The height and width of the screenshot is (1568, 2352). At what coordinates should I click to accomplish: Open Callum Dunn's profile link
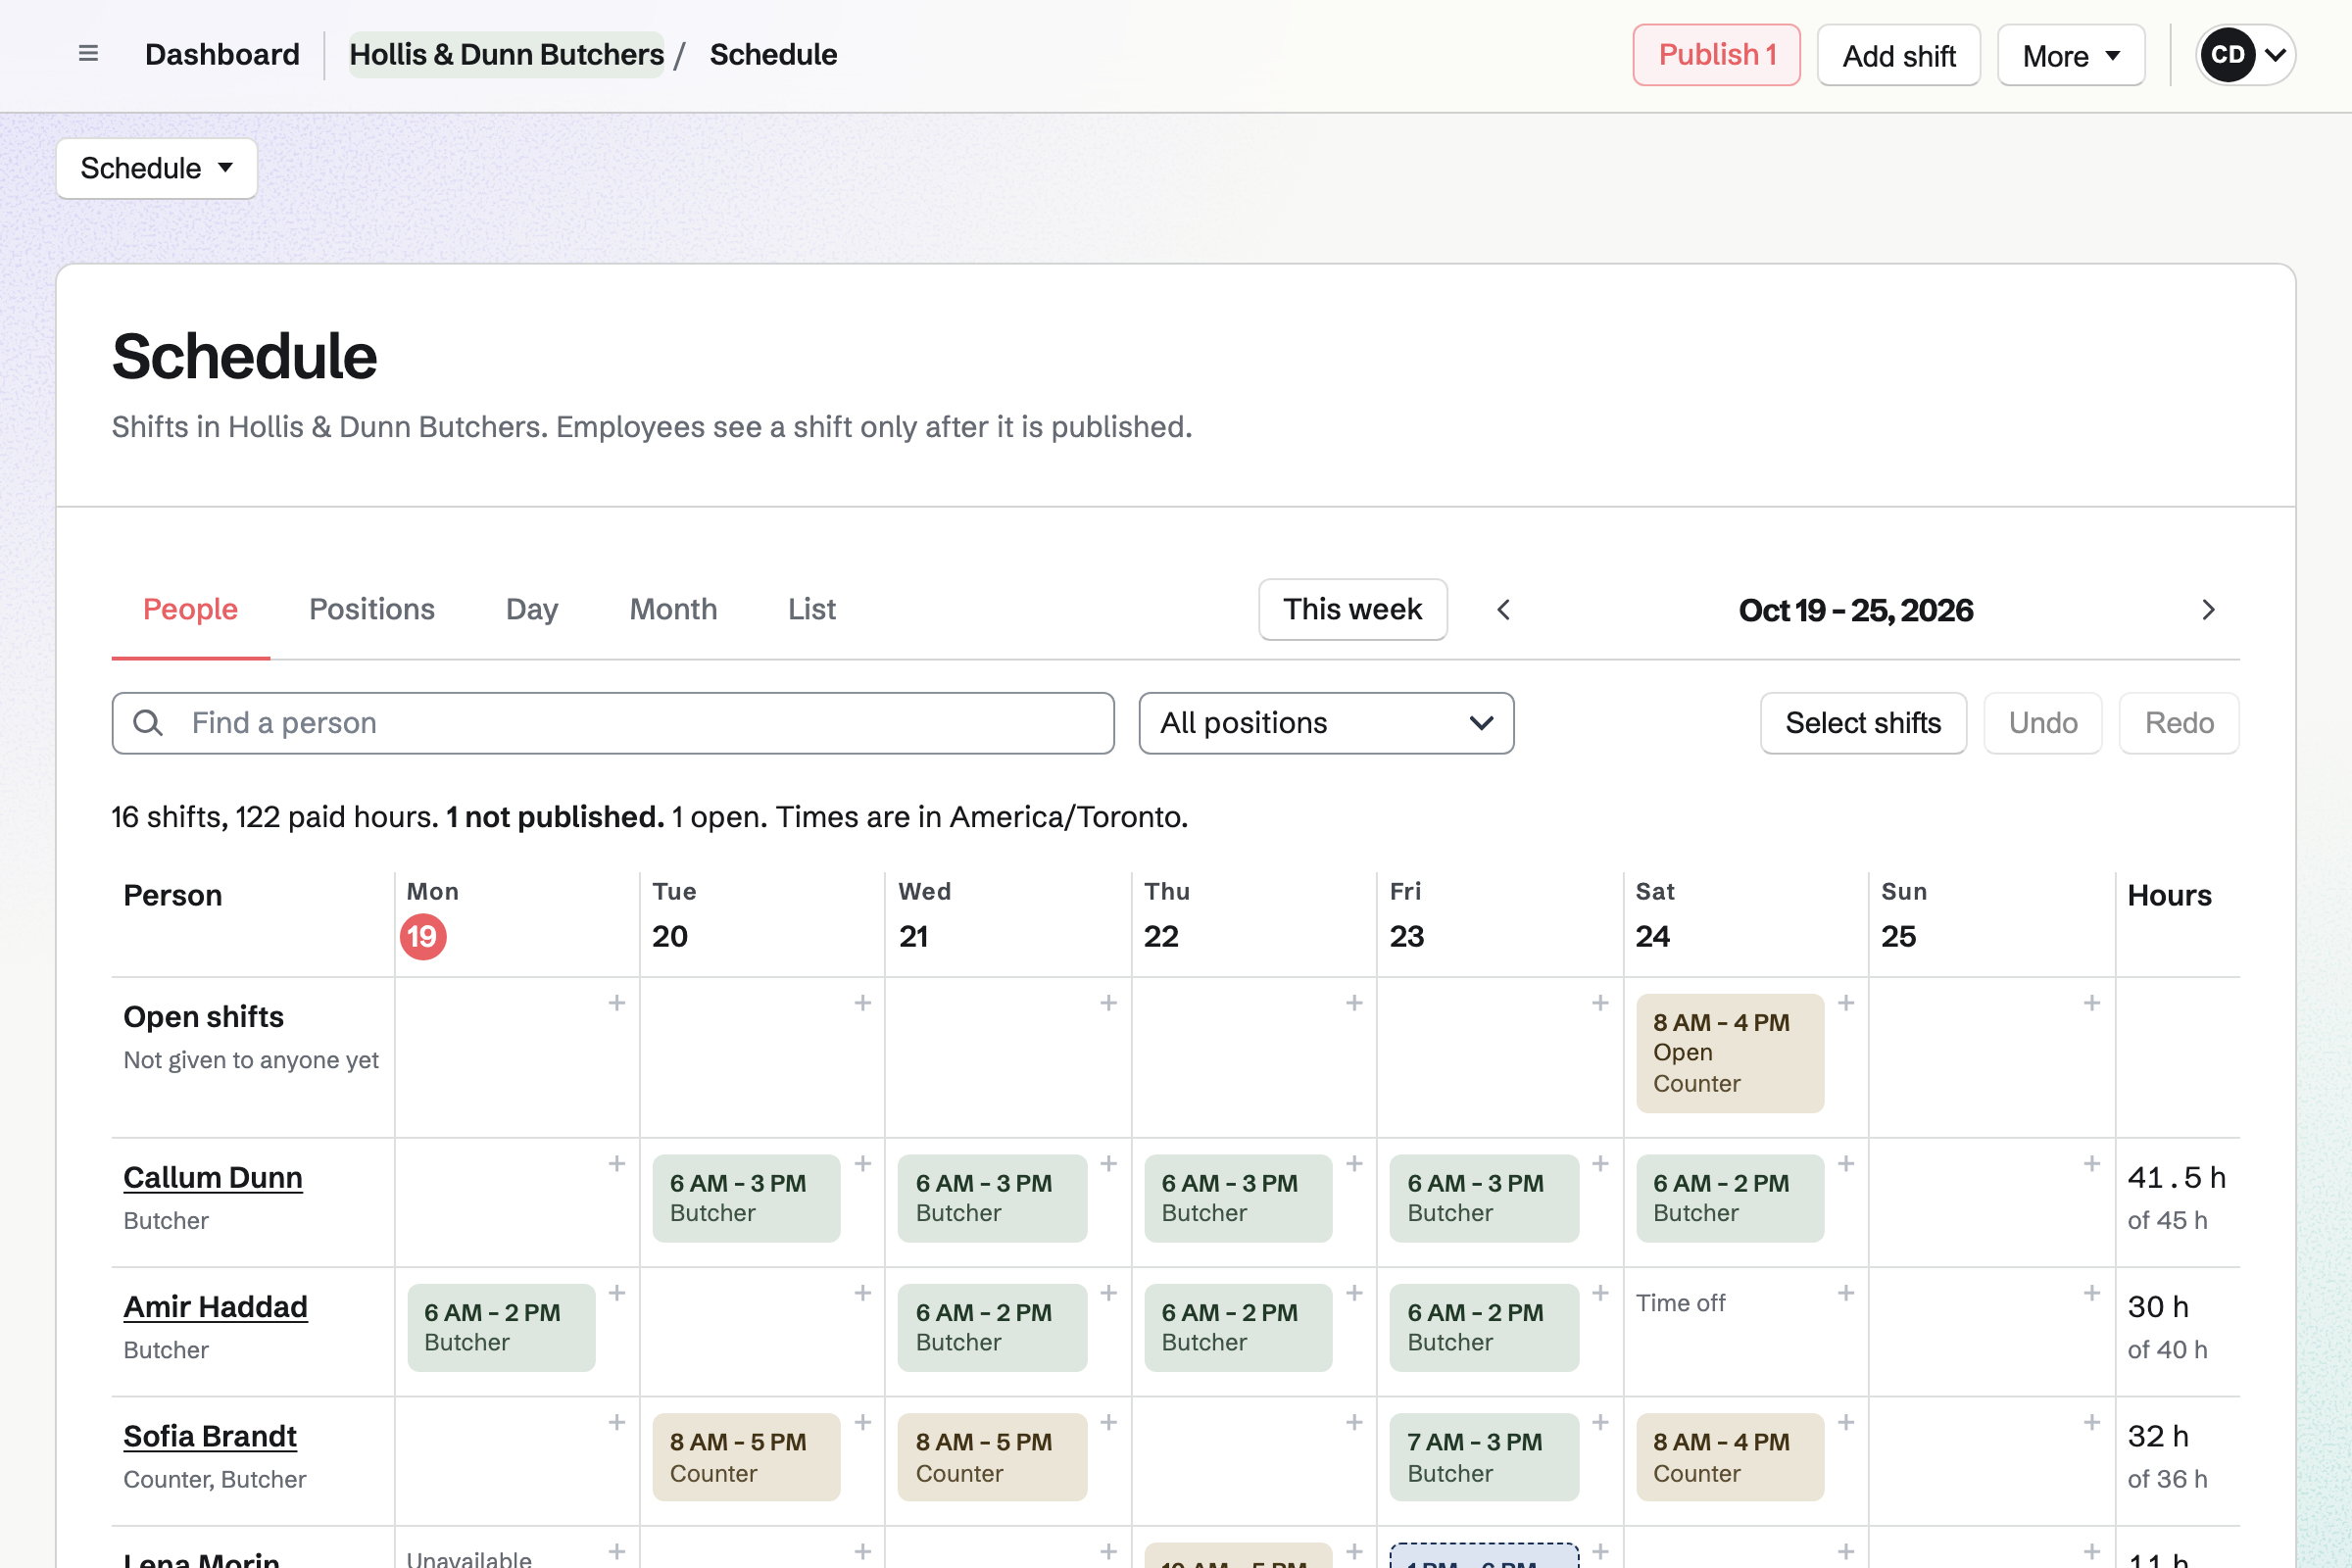213,1177
